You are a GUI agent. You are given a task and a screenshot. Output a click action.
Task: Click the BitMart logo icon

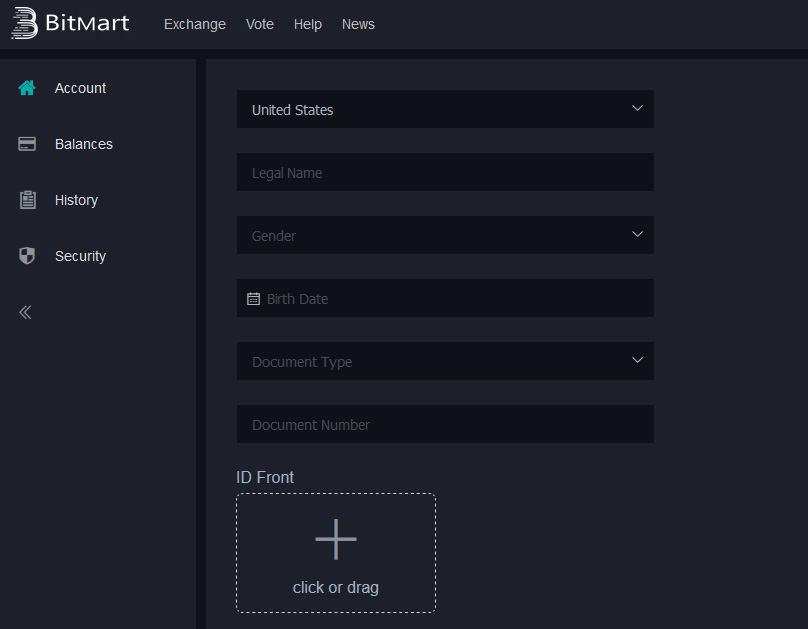(x=24, y=23)
